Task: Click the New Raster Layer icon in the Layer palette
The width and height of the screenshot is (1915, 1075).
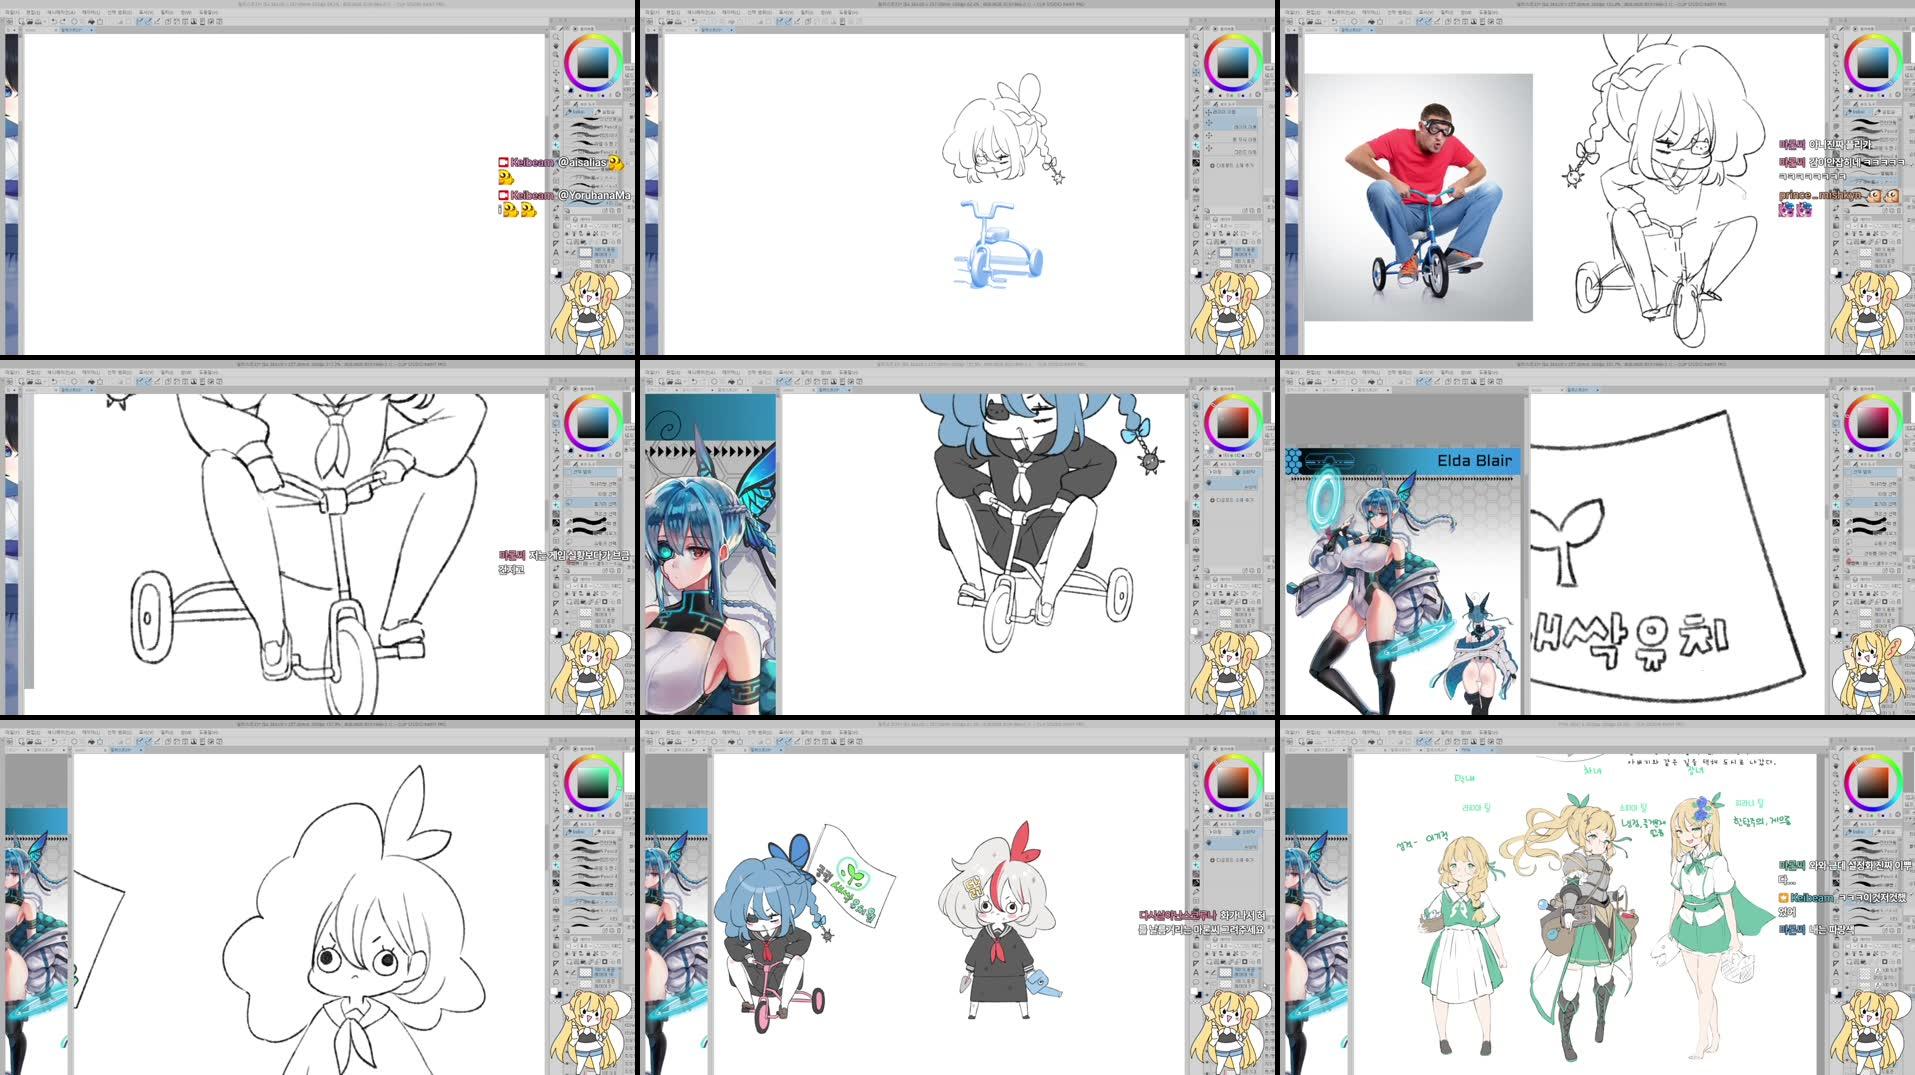Action: coord(568,241)
